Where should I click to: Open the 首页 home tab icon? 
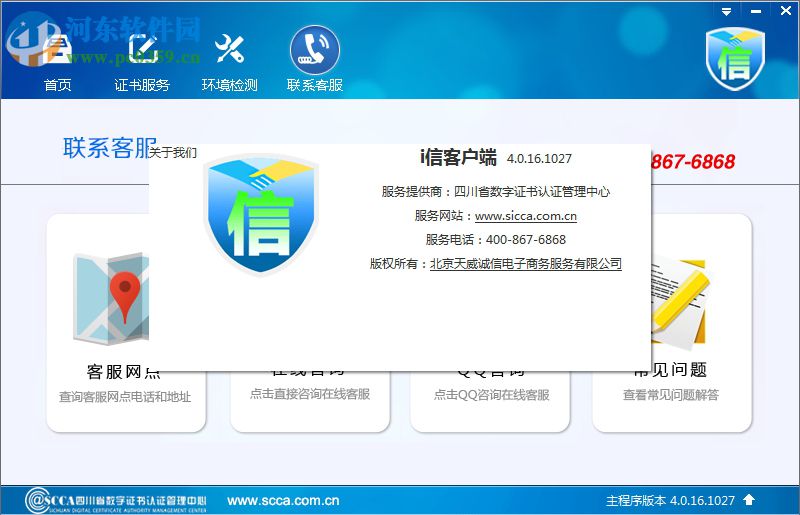(x=57, y=50)
